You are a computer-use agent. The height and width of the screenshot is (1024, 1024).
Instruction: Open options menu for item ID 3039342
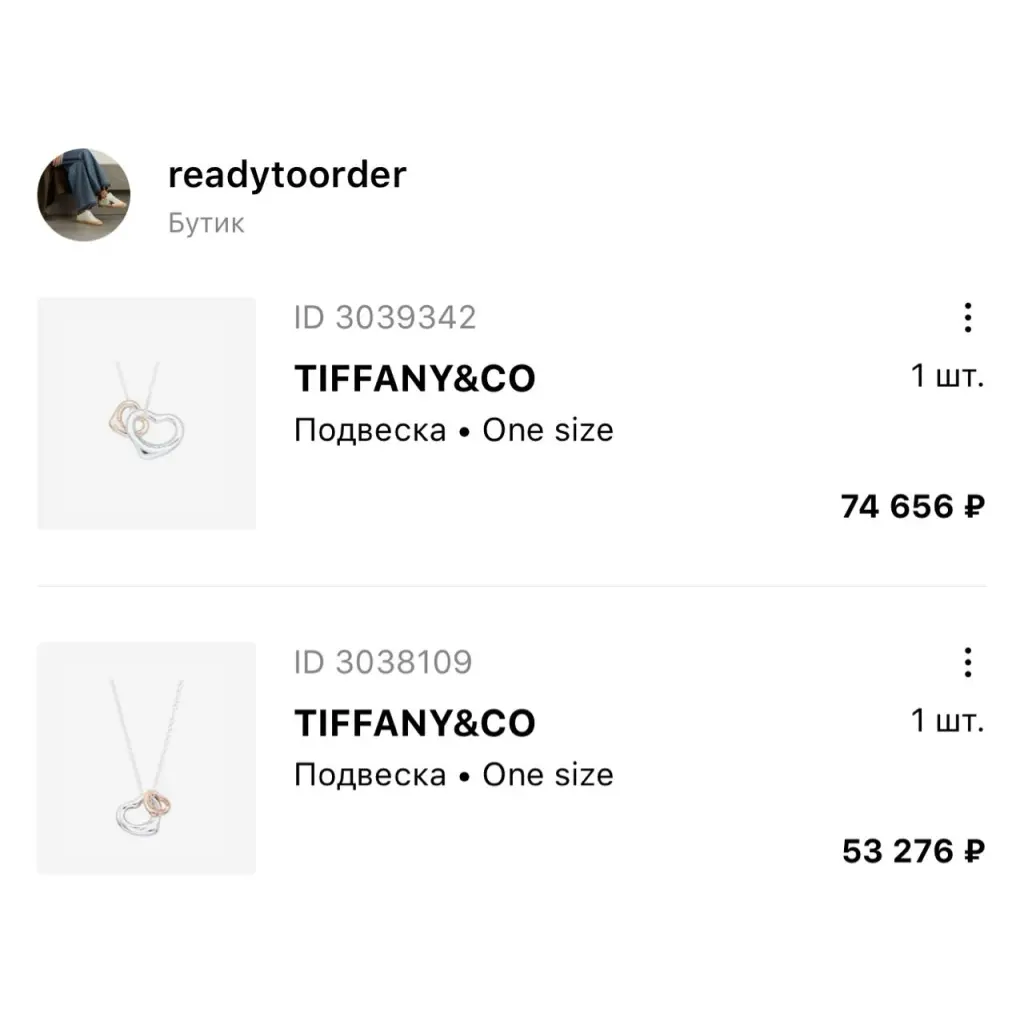point(967,317)
